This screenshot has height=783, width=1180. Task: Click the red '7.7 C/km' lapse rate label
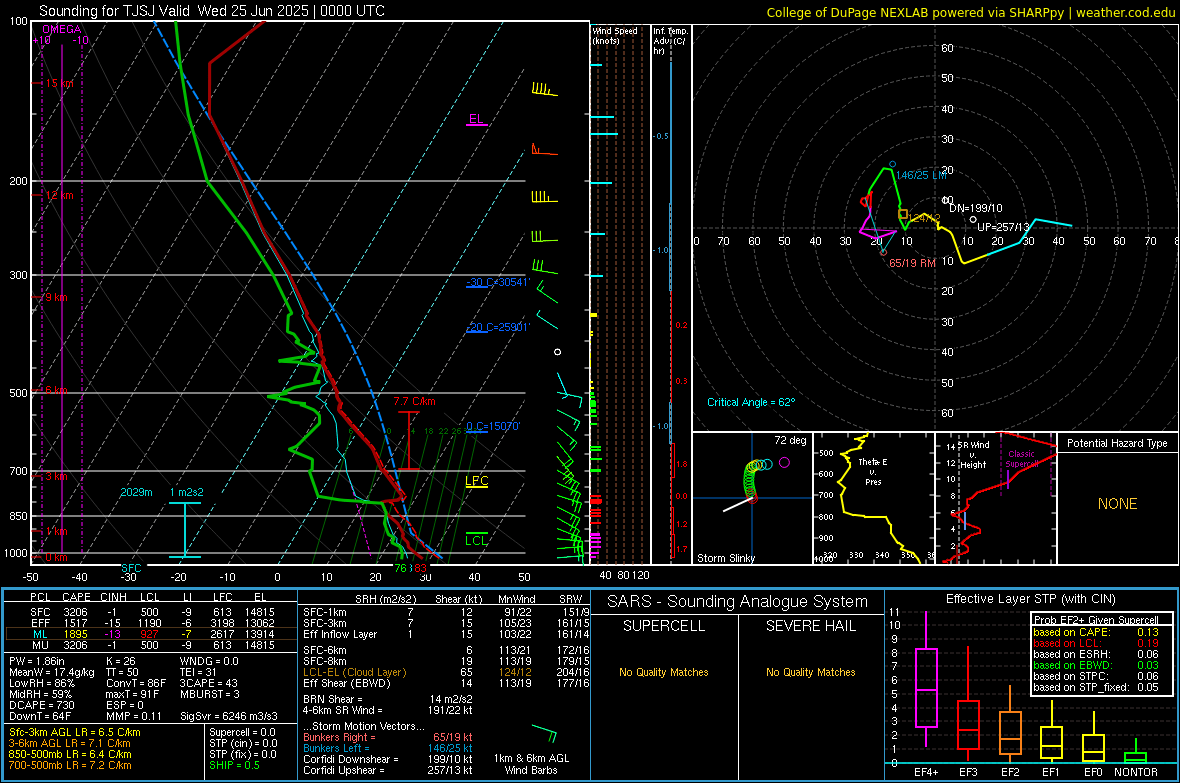coord(415,401)
